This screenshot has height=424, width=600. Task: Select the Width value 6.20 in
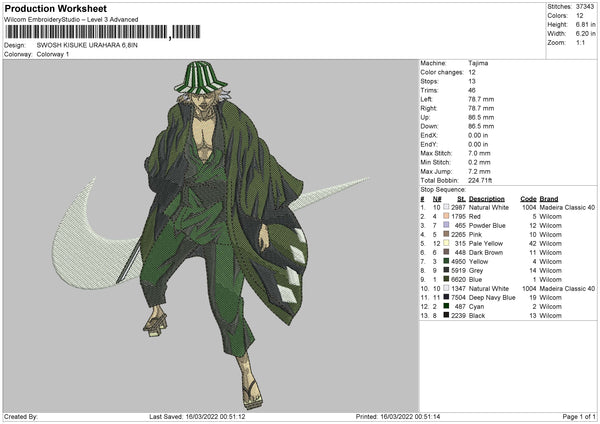(x=586, y=34)
